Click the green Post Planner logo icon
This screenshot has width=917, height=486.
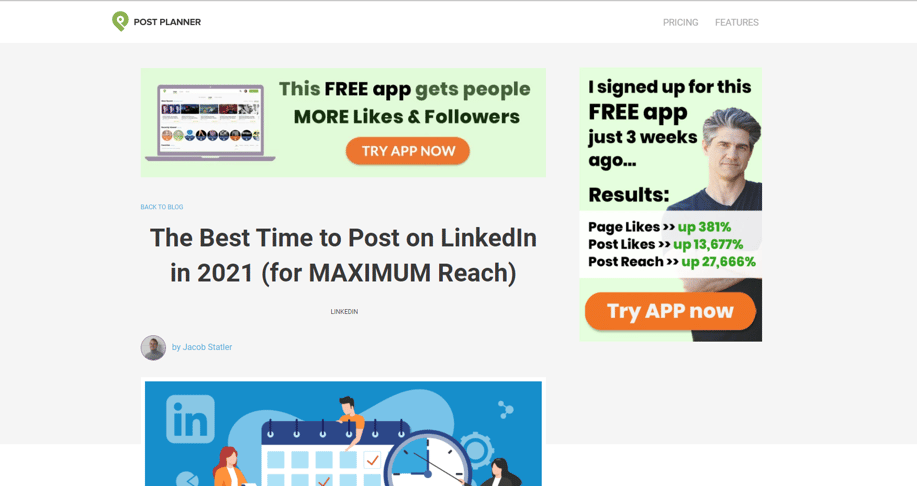120,21
